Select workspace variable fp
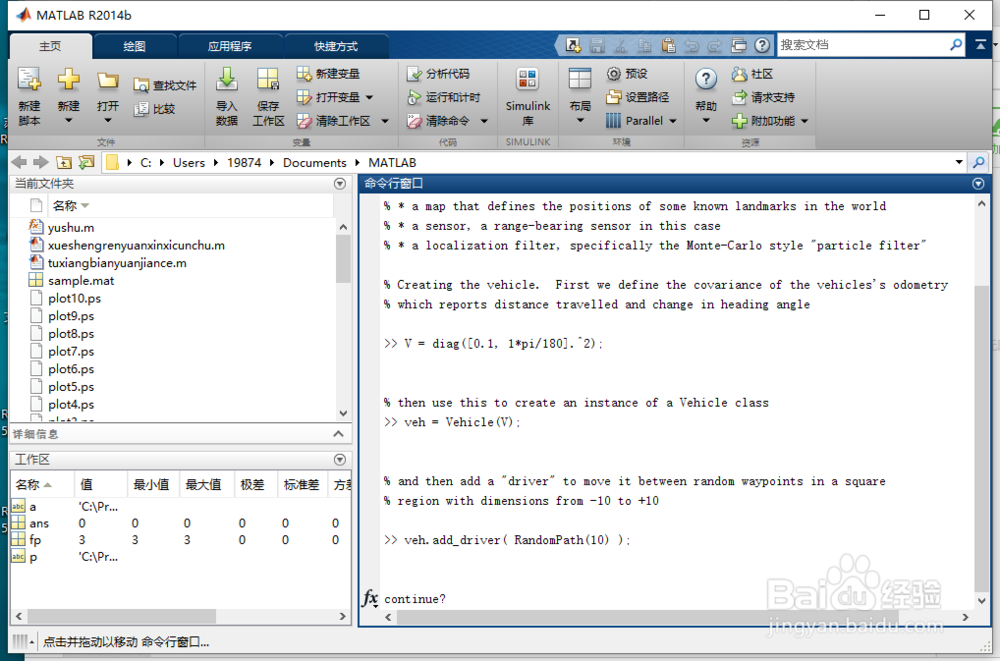1000x661 pixels. pyautogui.click(x=34, y=540)
